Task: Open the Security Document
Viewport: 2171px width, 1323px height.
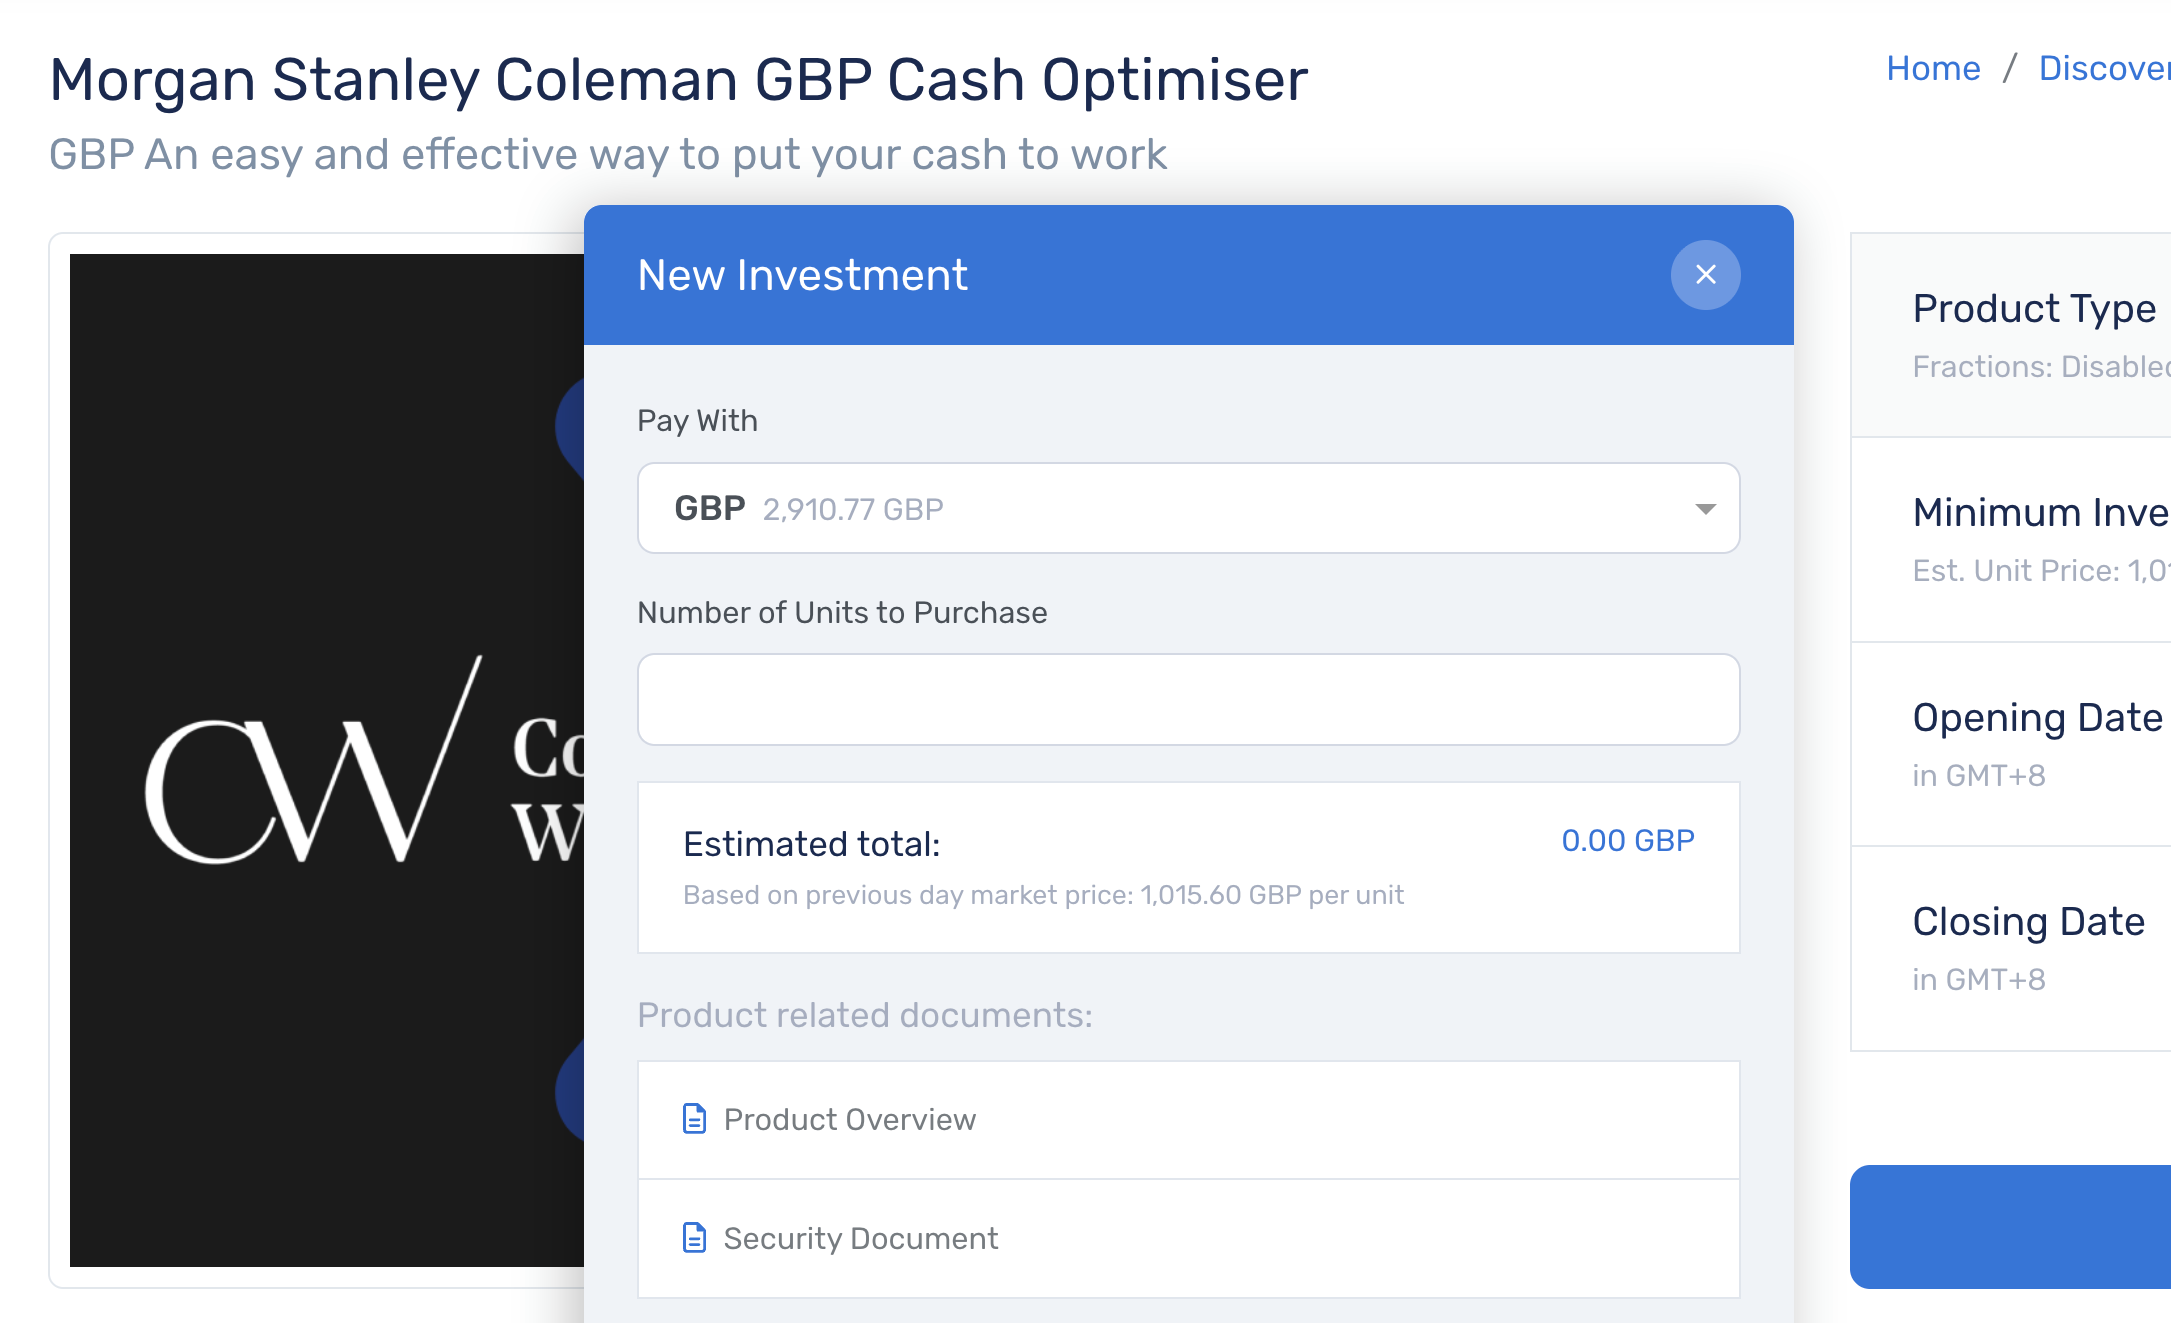Action: coord(860,1238)
